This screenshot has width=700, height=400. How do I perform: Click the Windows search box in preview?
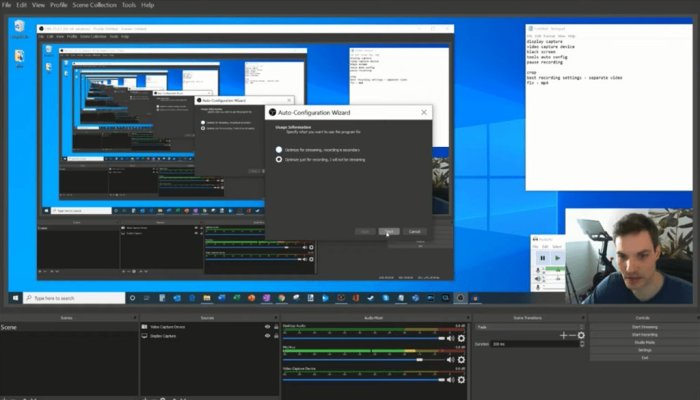click(x=75, y=298)
